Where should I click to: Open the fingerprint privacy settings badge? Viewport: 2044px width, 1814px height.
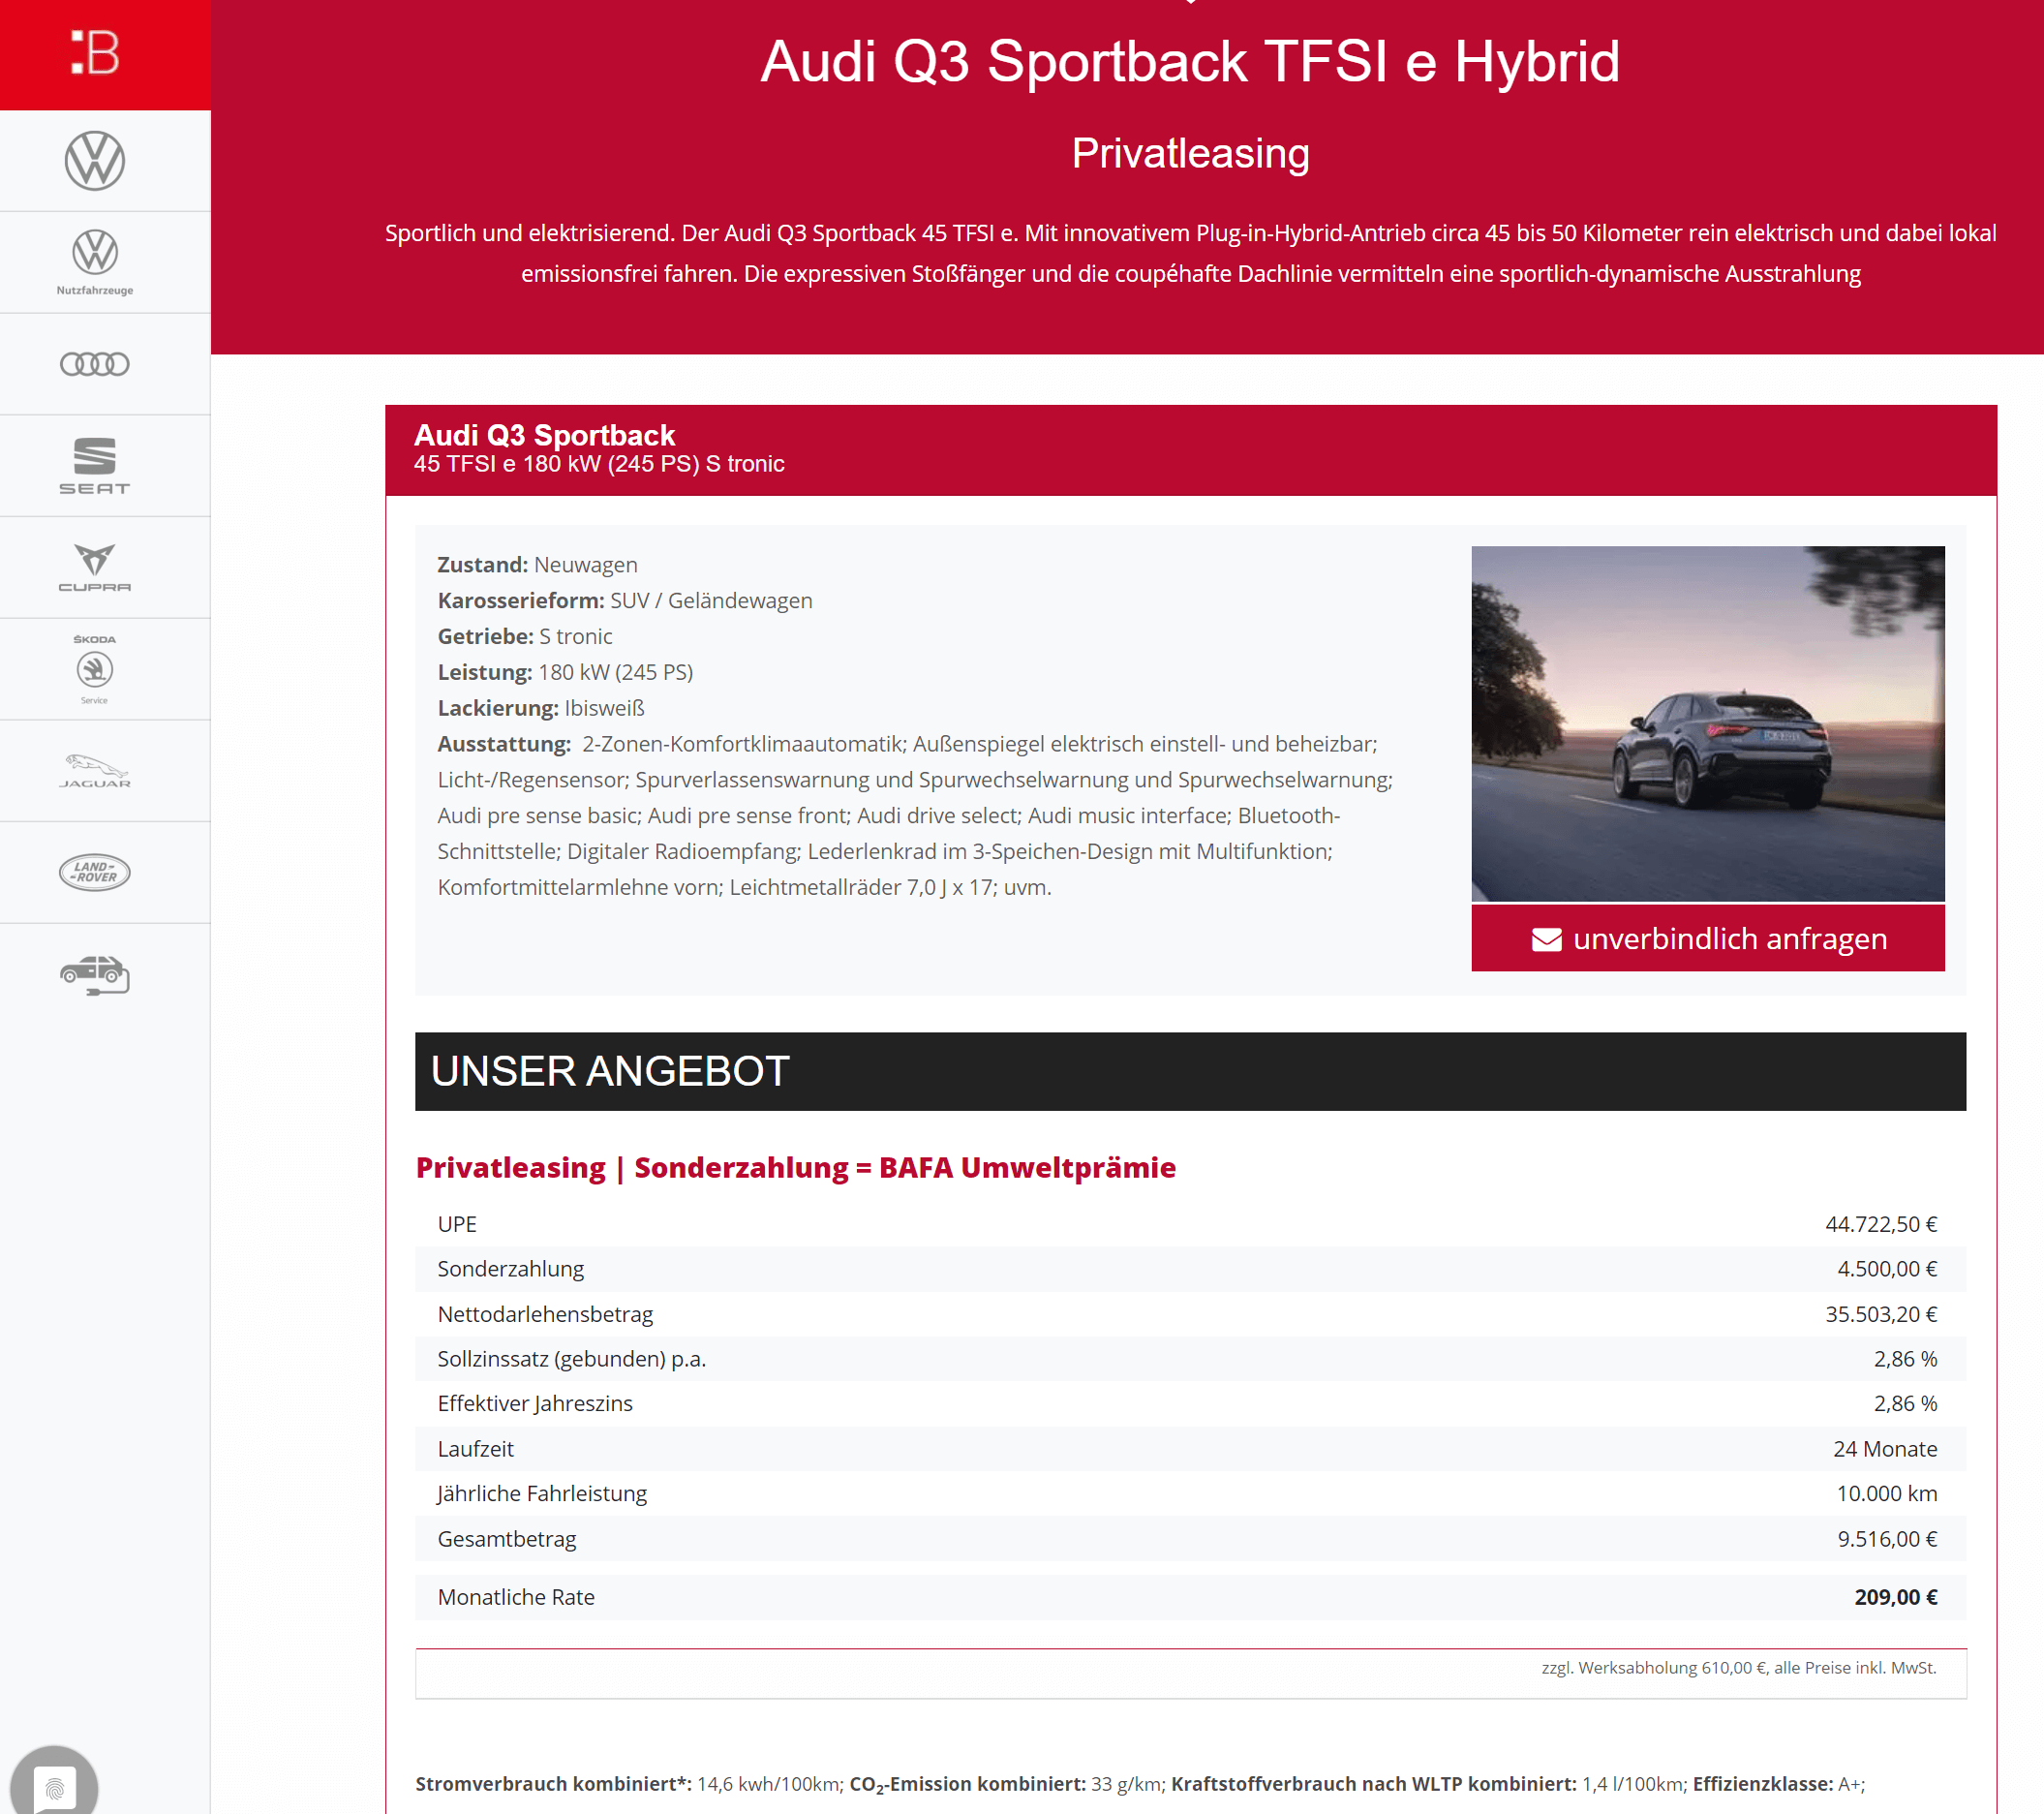(54, 1786)
